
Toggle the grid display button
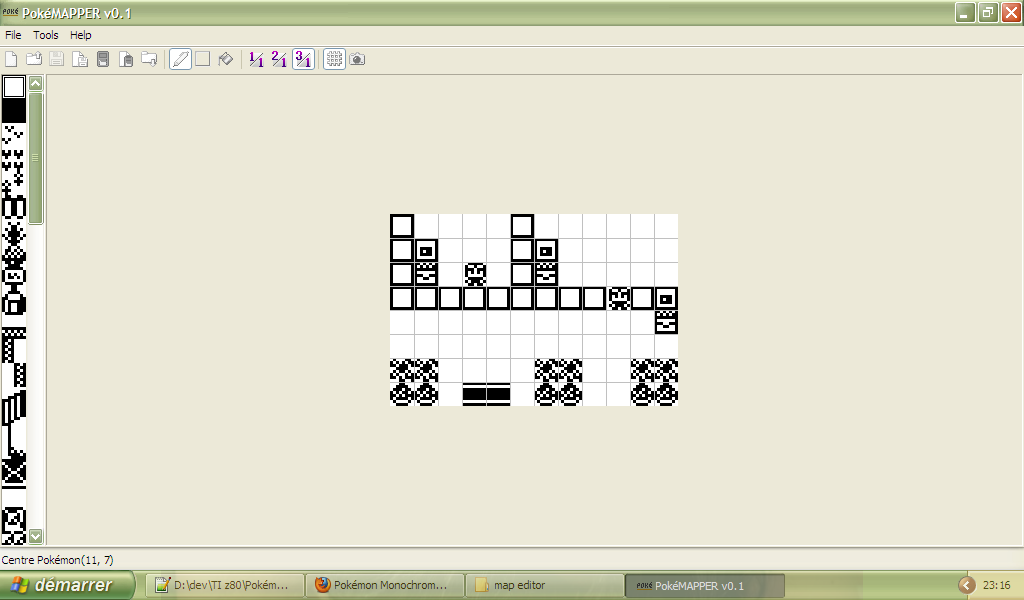point(334,59)
